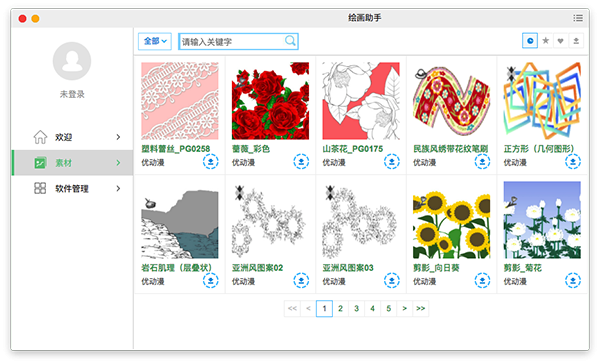Open the sunflower 剪影_向日葵 thumbnail
Viewport: 600px width, 364px height.
click(x=452, y=220)
